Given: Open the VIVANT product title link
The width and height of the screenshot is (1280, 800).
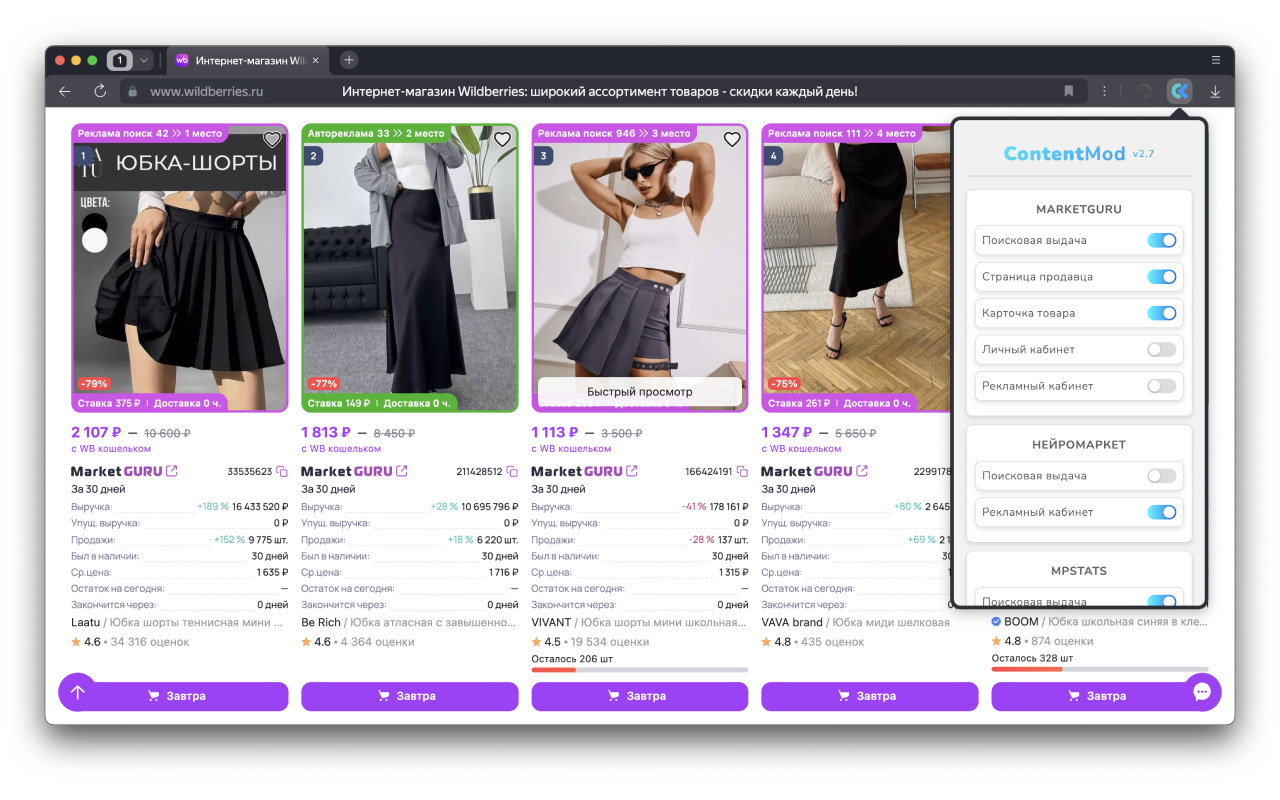Looking at the screenshot, I should point(639,622).
